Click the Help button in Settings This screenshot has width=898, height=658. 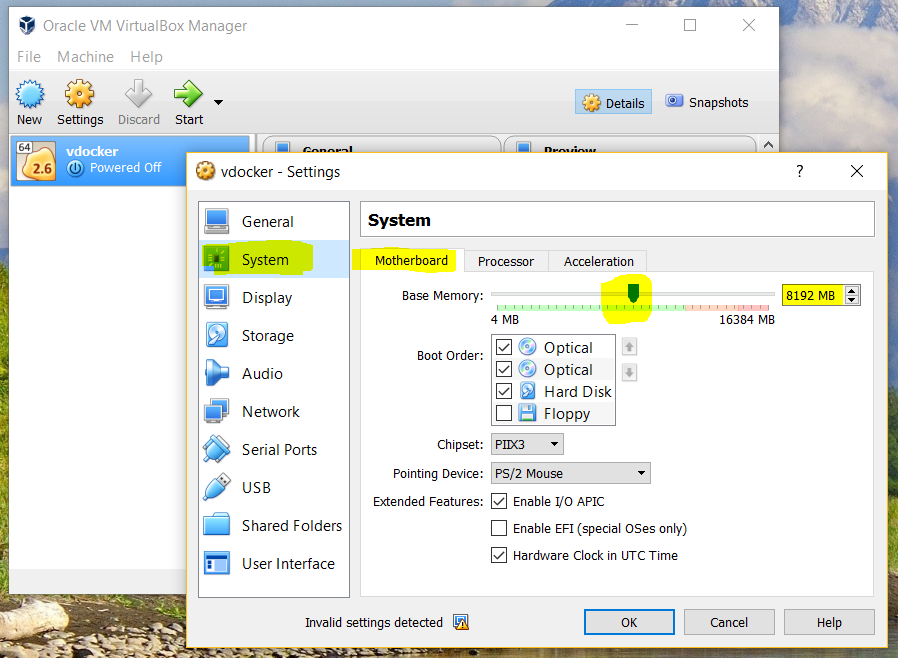point(829,622)
